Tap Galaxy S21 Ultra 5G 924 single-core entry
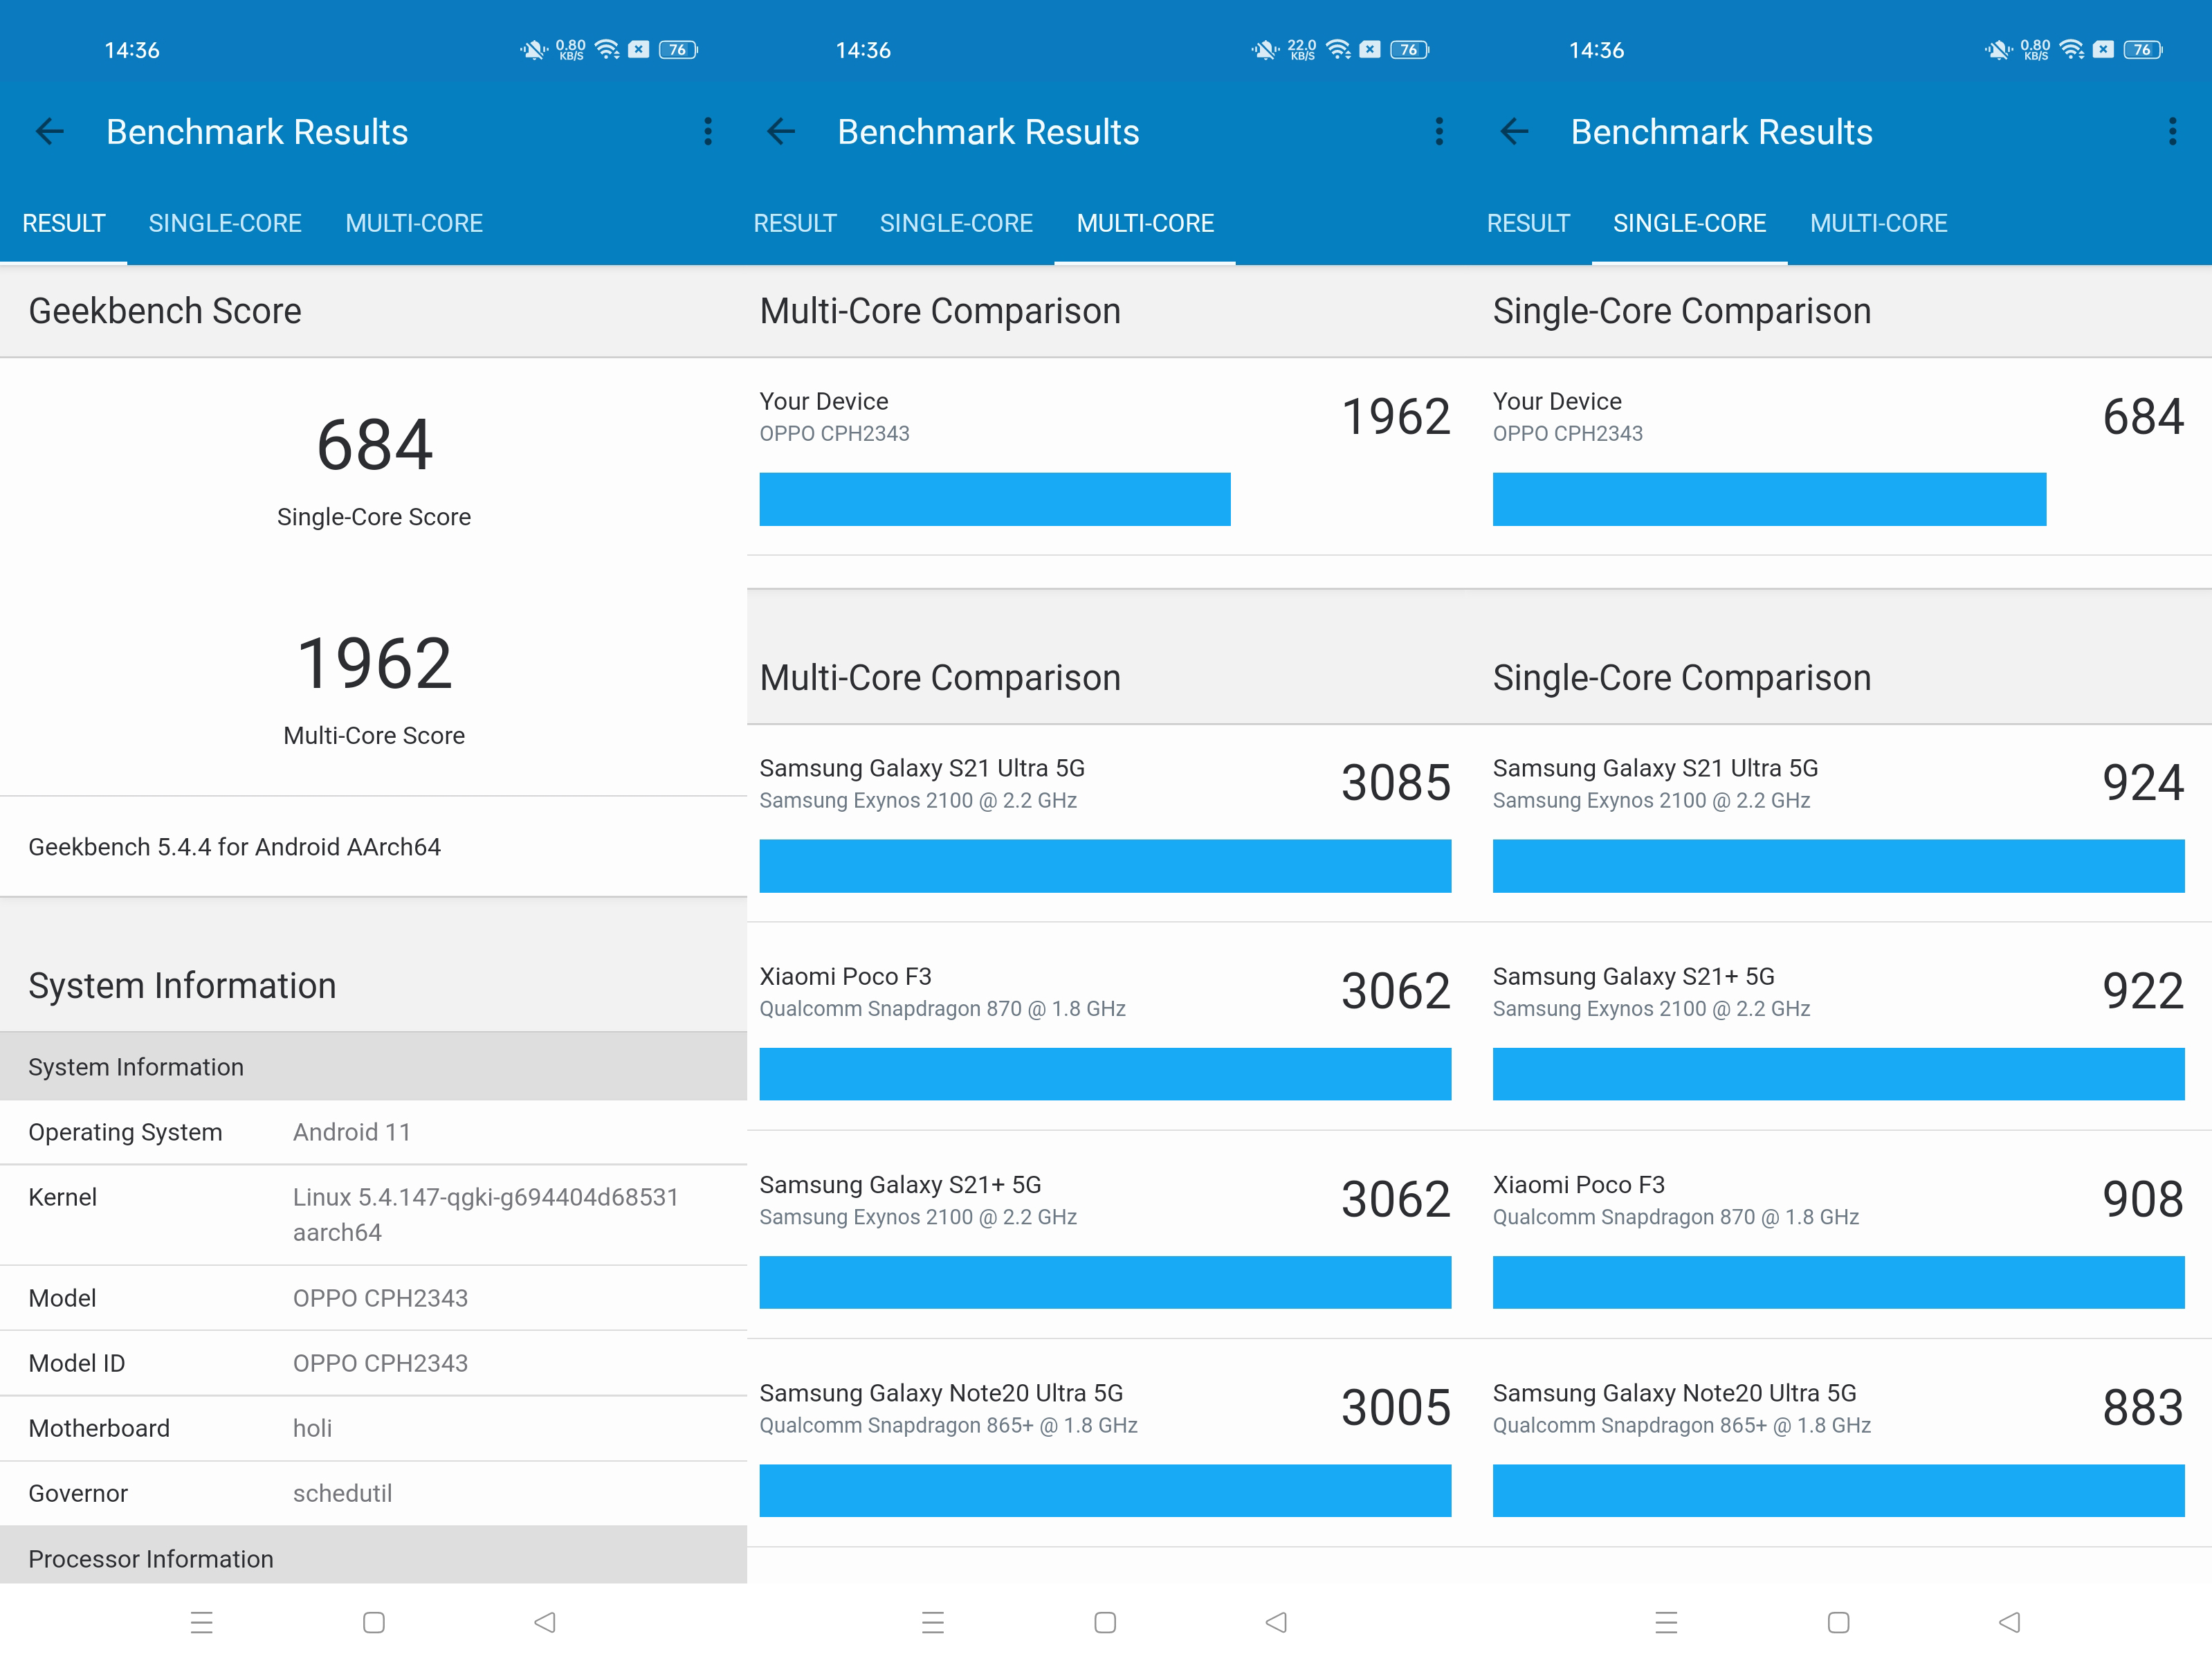This screenshot has height=1661, width=2212. [1838, 823]
